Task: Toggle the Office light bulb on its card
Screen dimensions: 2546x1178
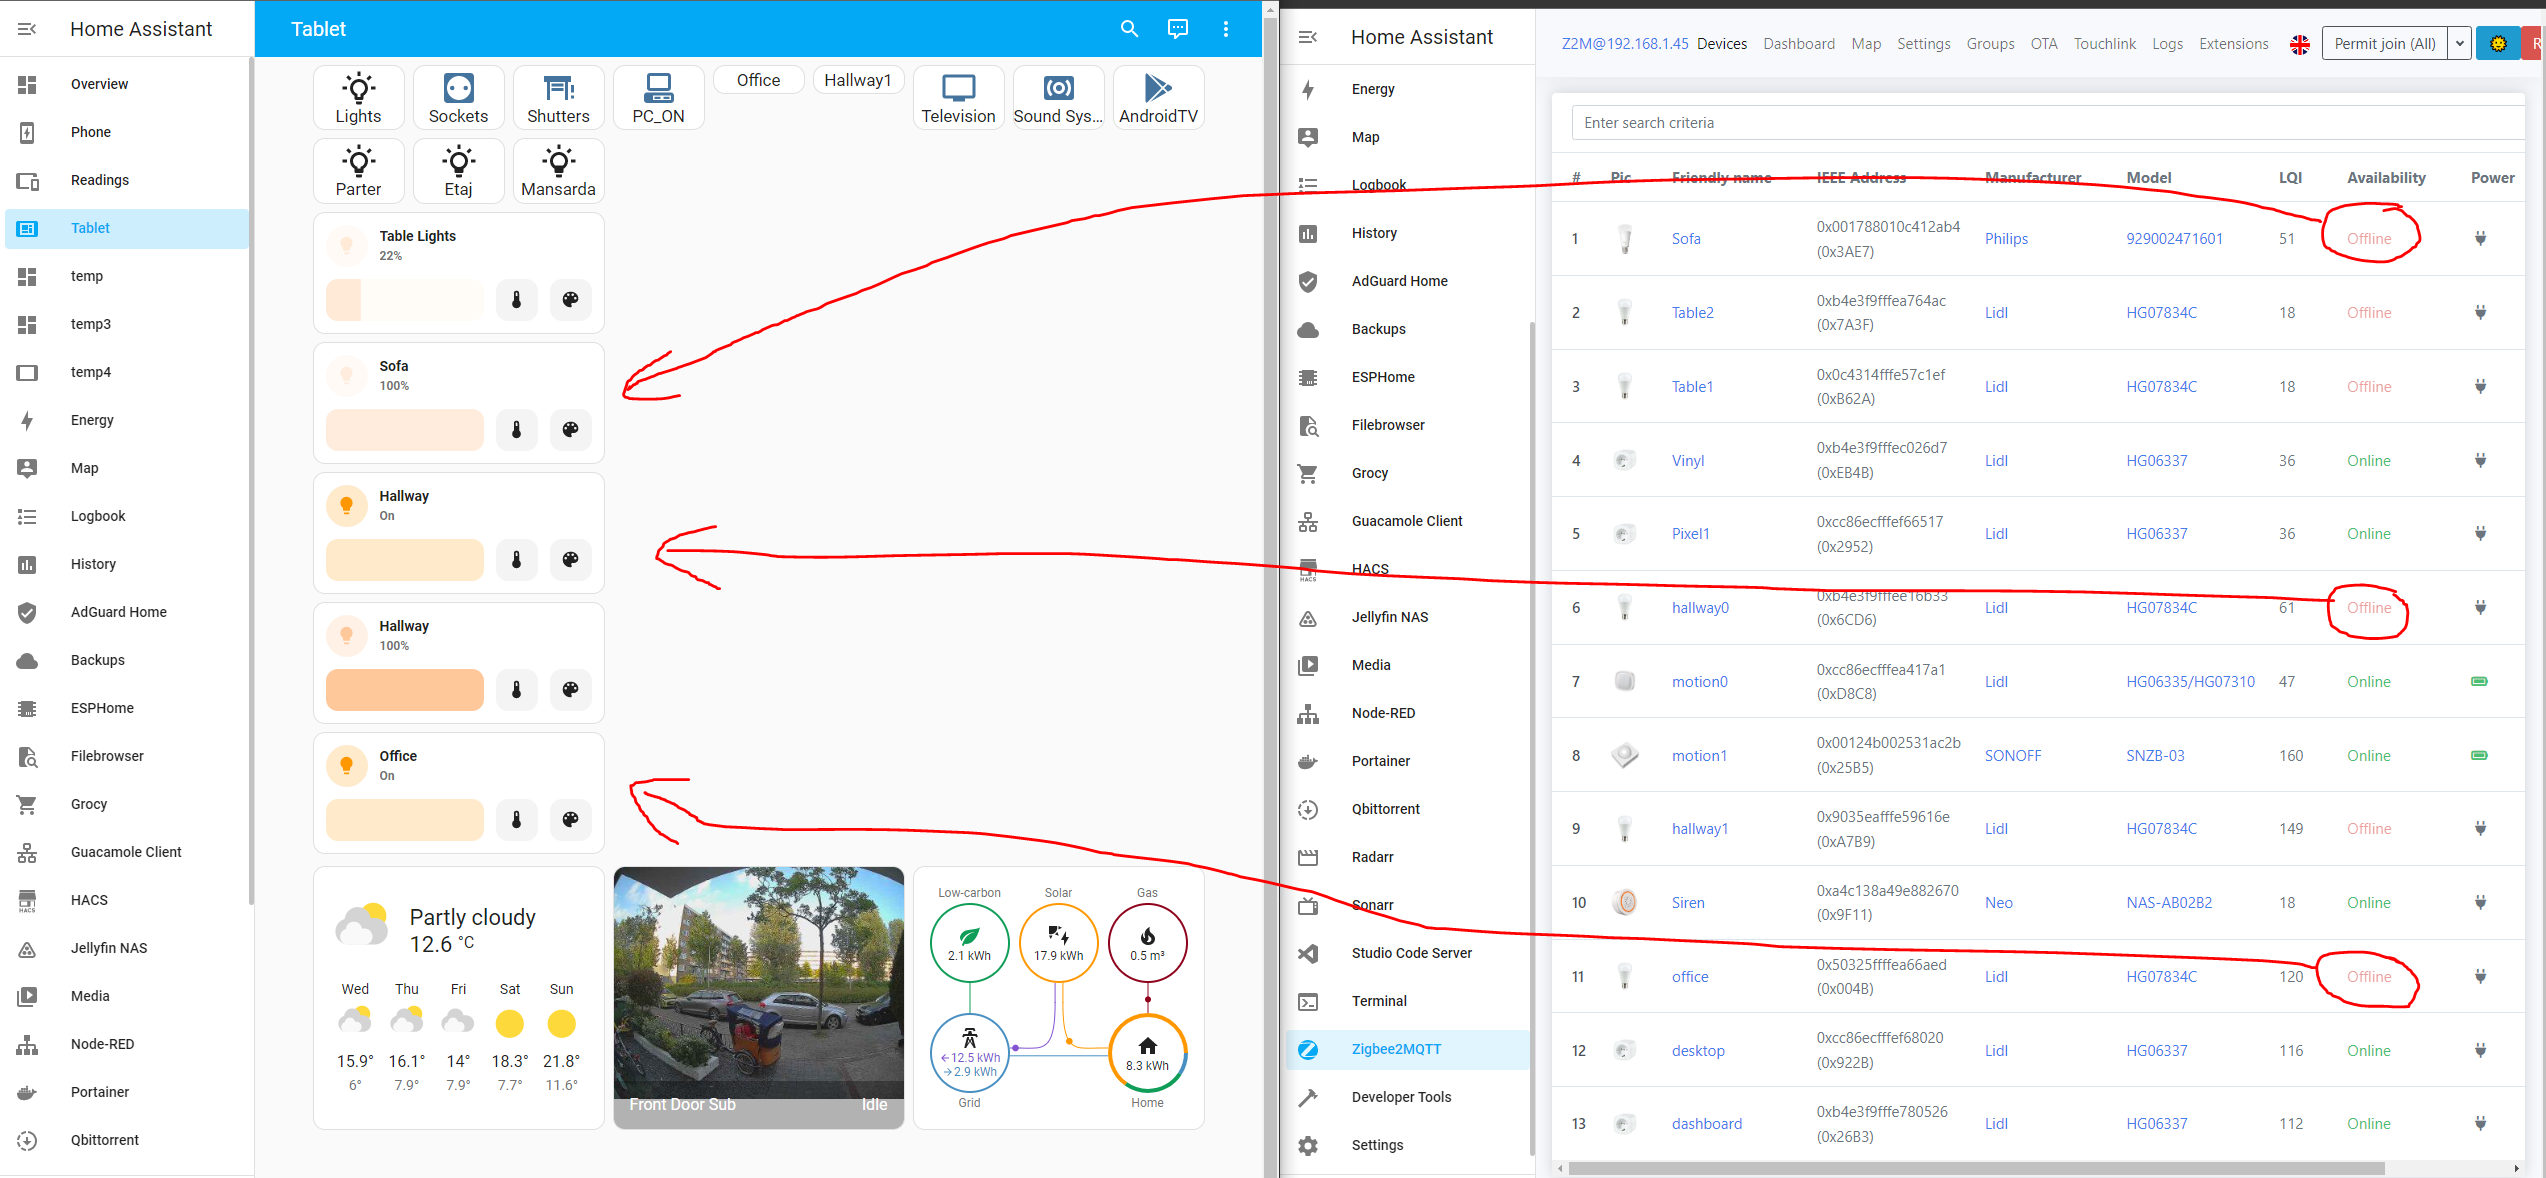Action: point(347,765)
